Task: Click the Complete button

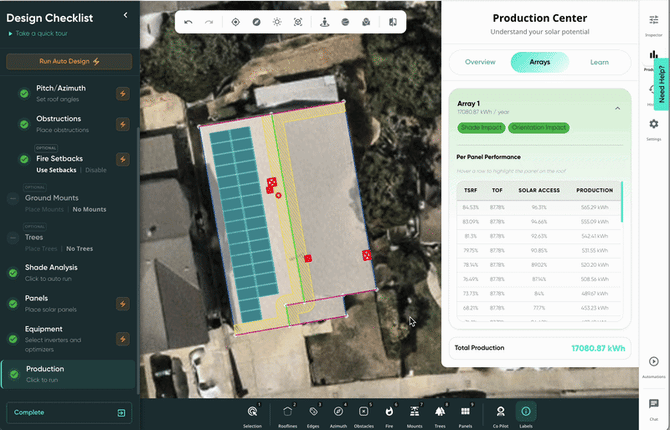Action: [69, 412]
